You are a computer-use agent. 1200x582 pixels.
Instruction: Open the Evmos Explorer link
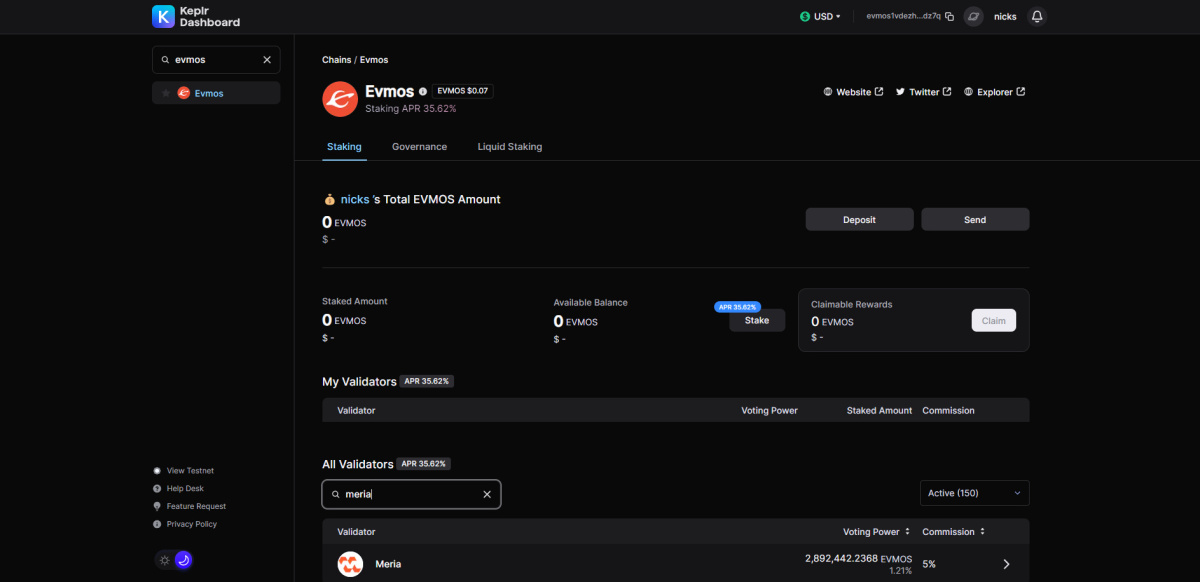coord(994,92)
